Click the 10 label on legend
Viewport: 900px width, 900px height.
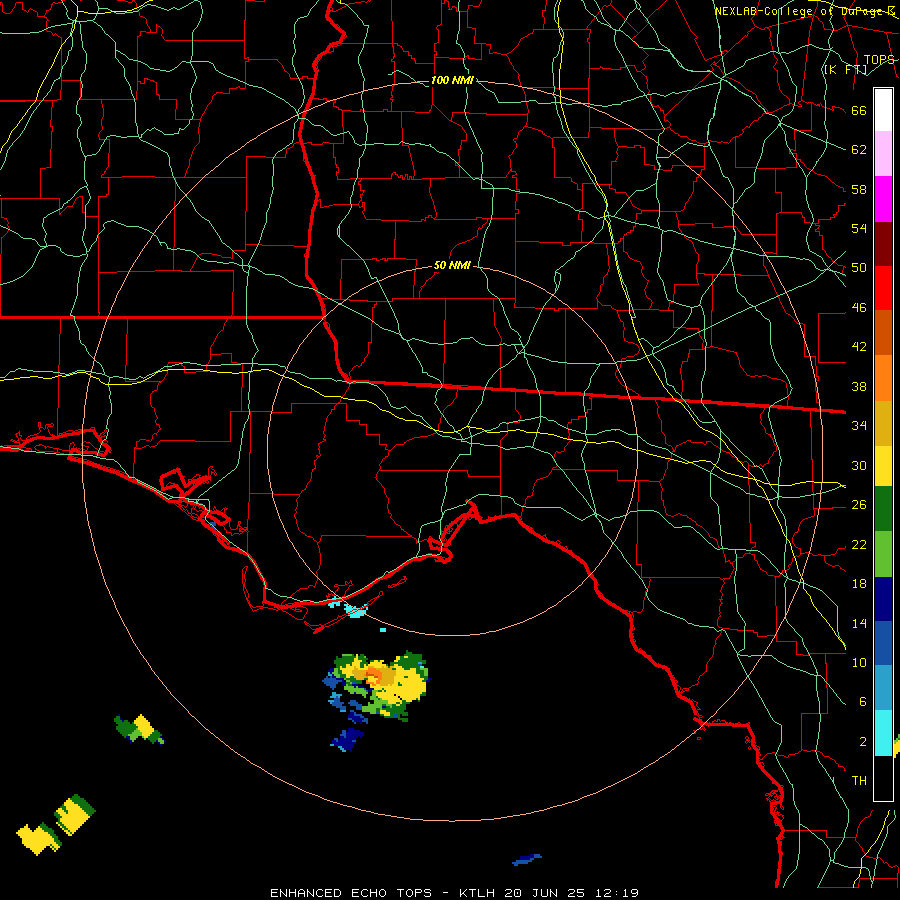(x=859, y=662)
